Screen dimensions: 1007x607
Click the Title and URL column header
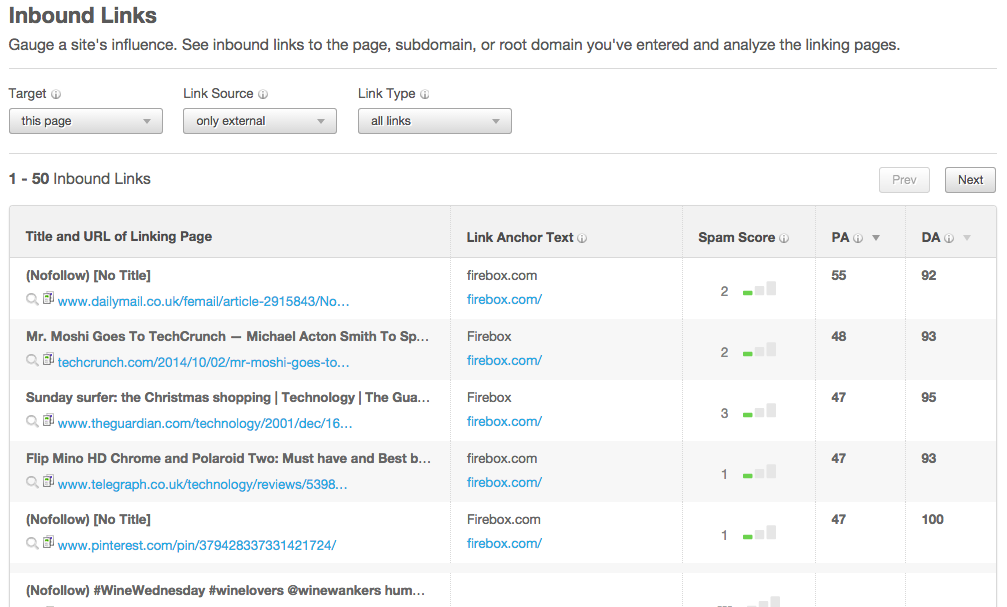119,237
